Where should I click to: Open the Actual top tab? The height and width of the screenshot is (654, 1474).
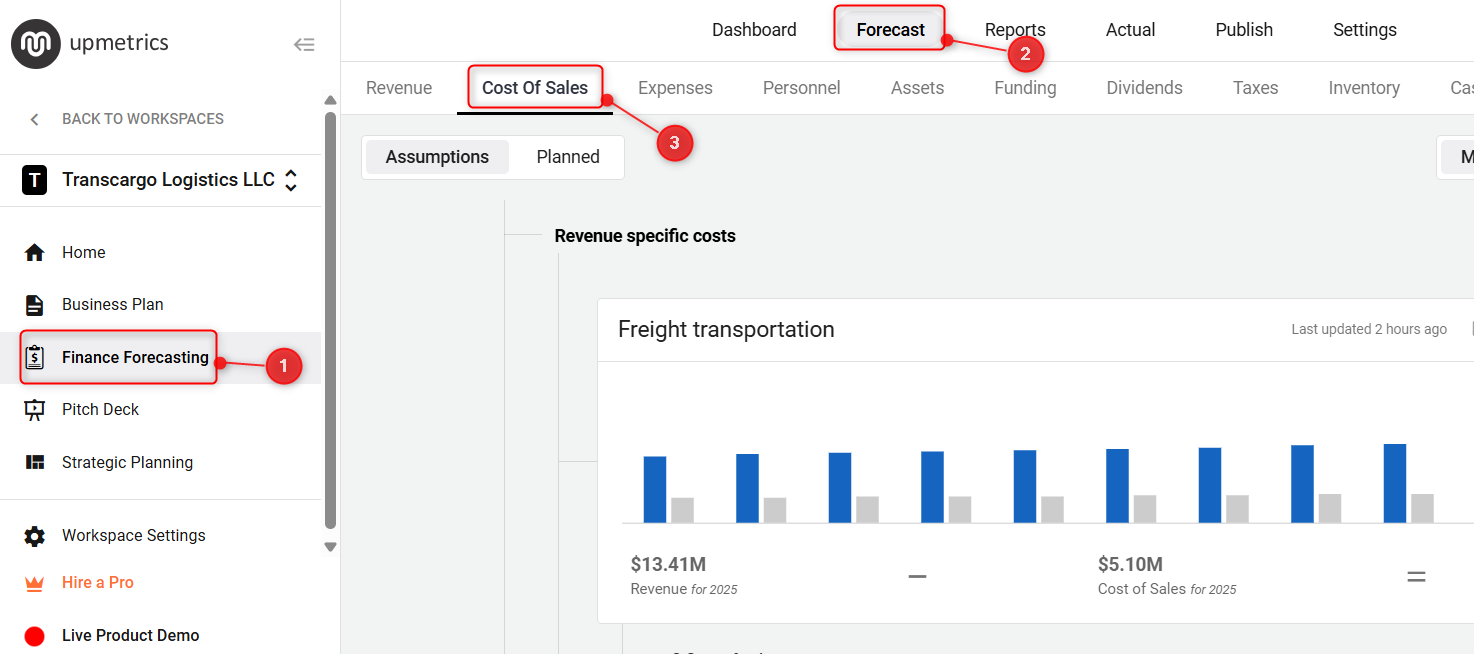(x=1131, y=30)
